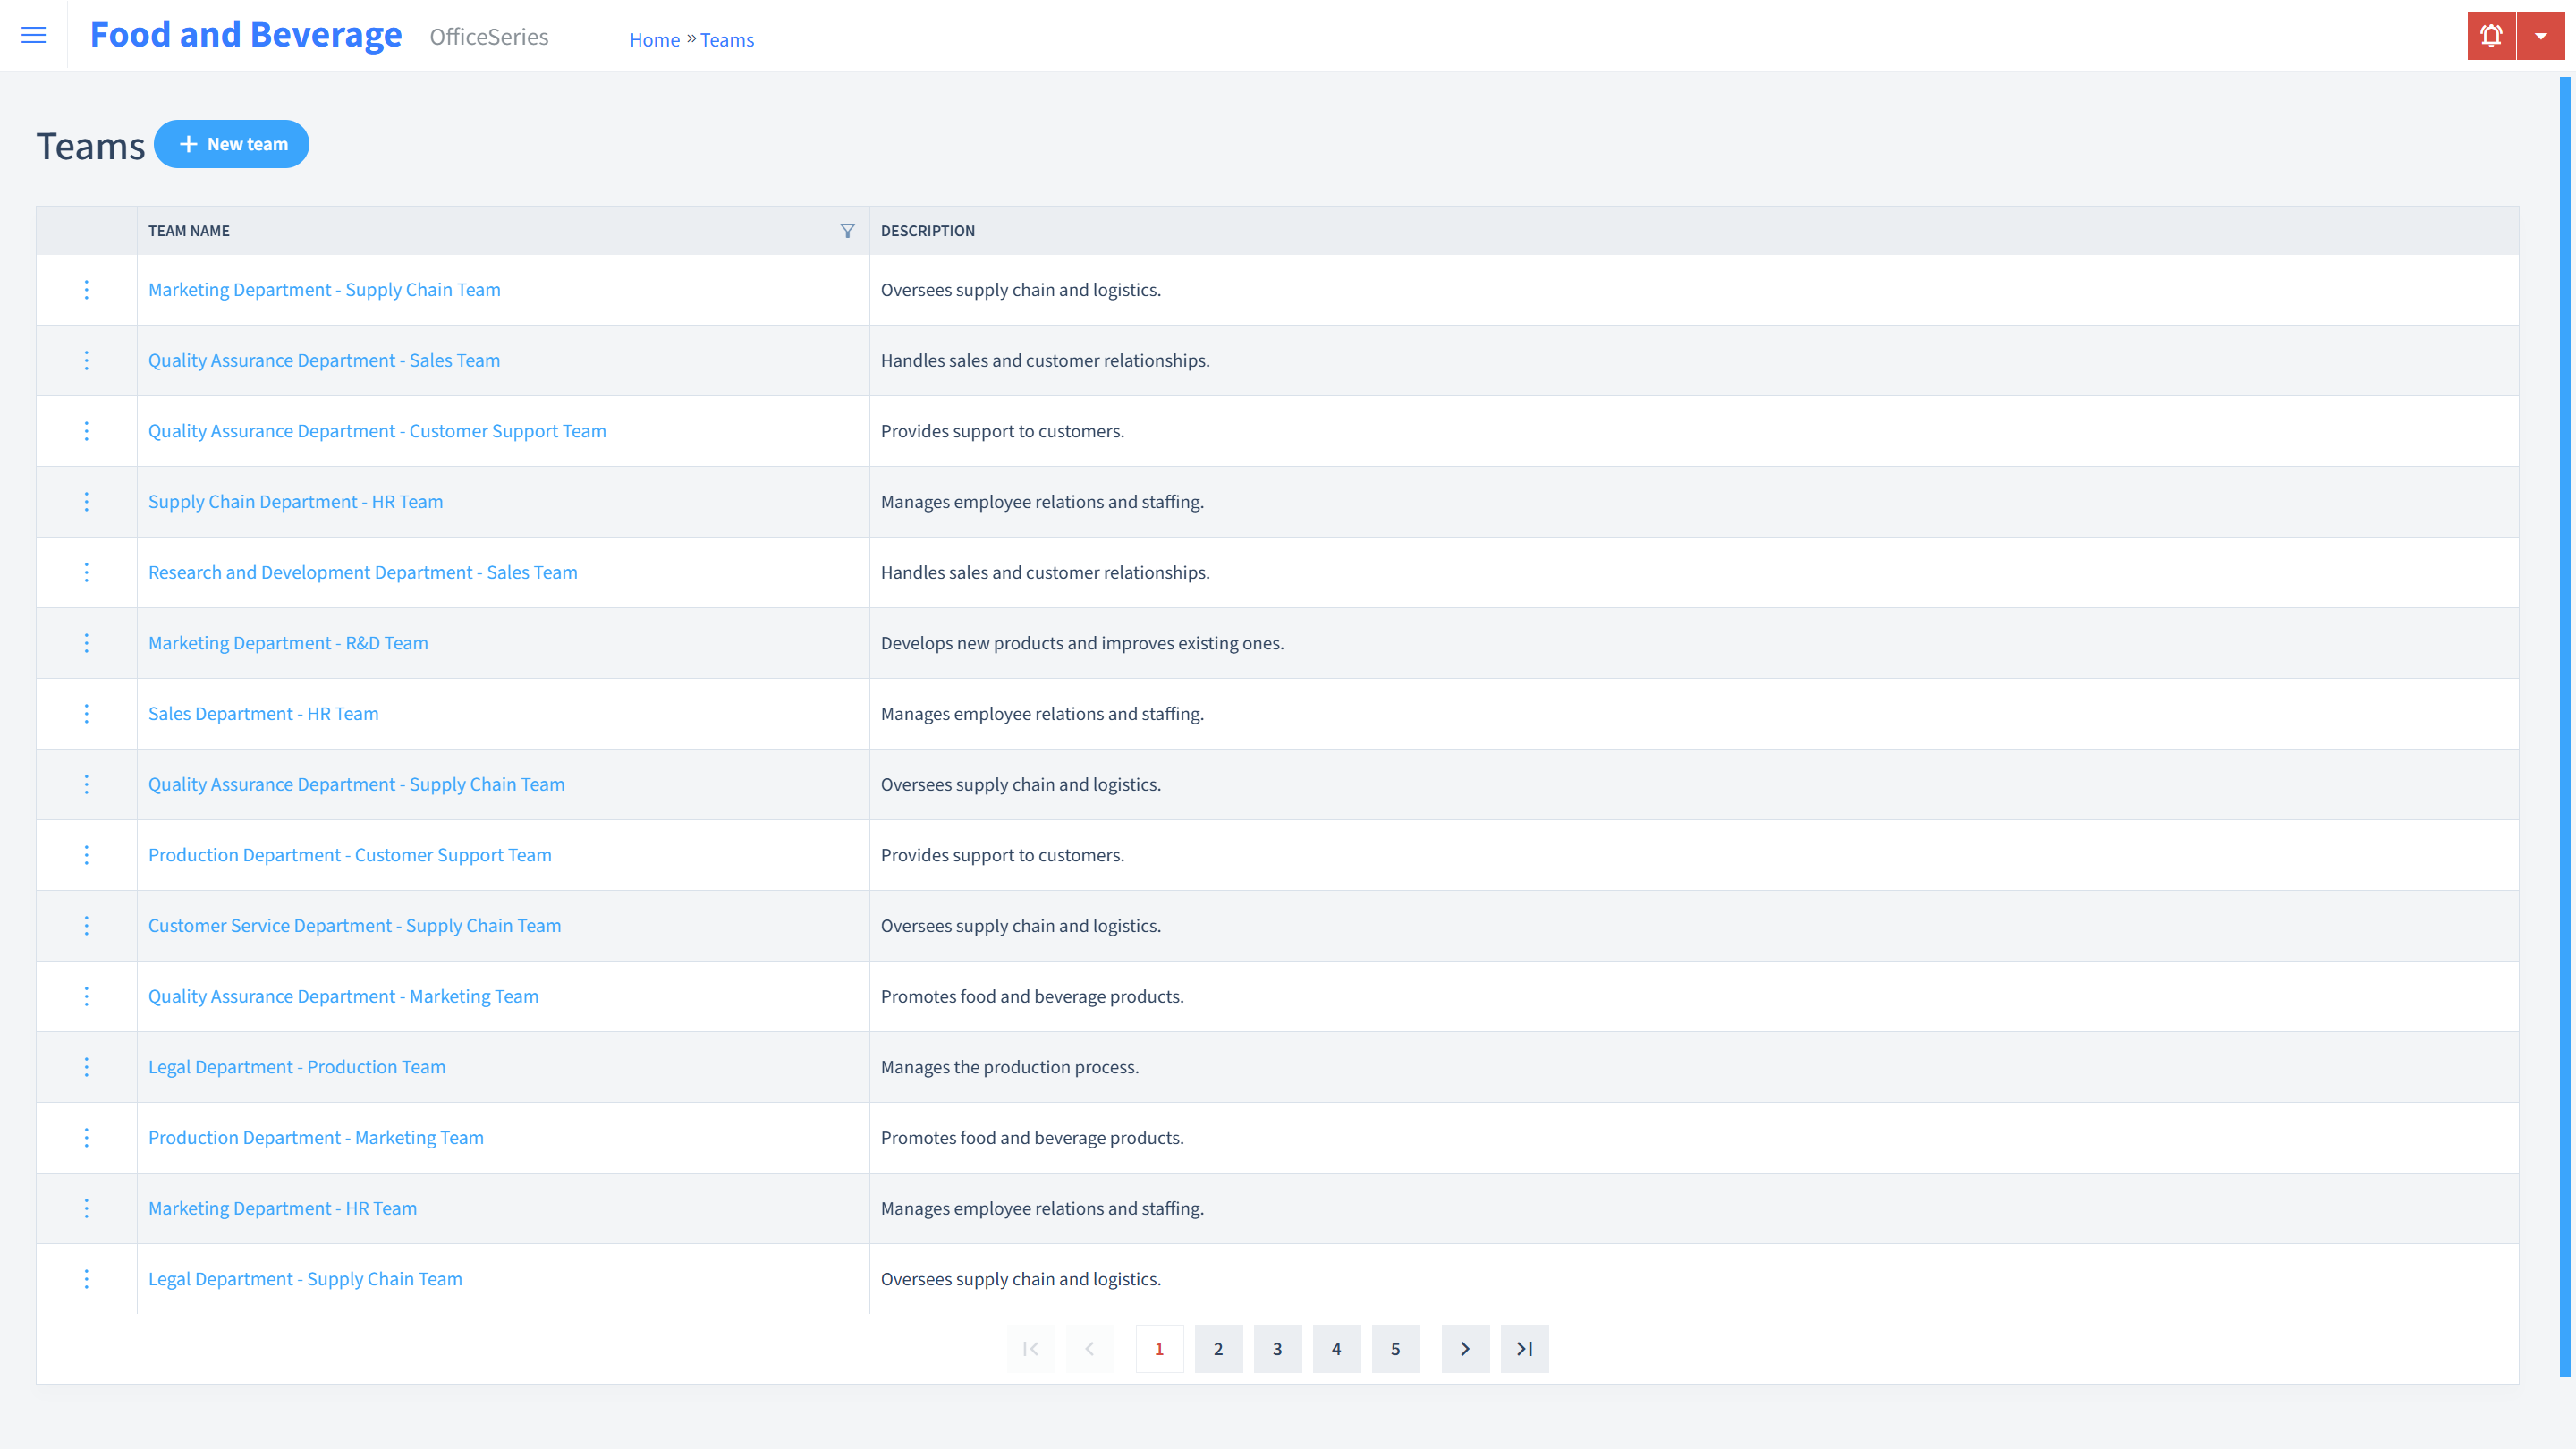This screenshot has width=2576, height=1449.
Task: Select page 4 of Teams list
Action: tap(1335, 1348)
